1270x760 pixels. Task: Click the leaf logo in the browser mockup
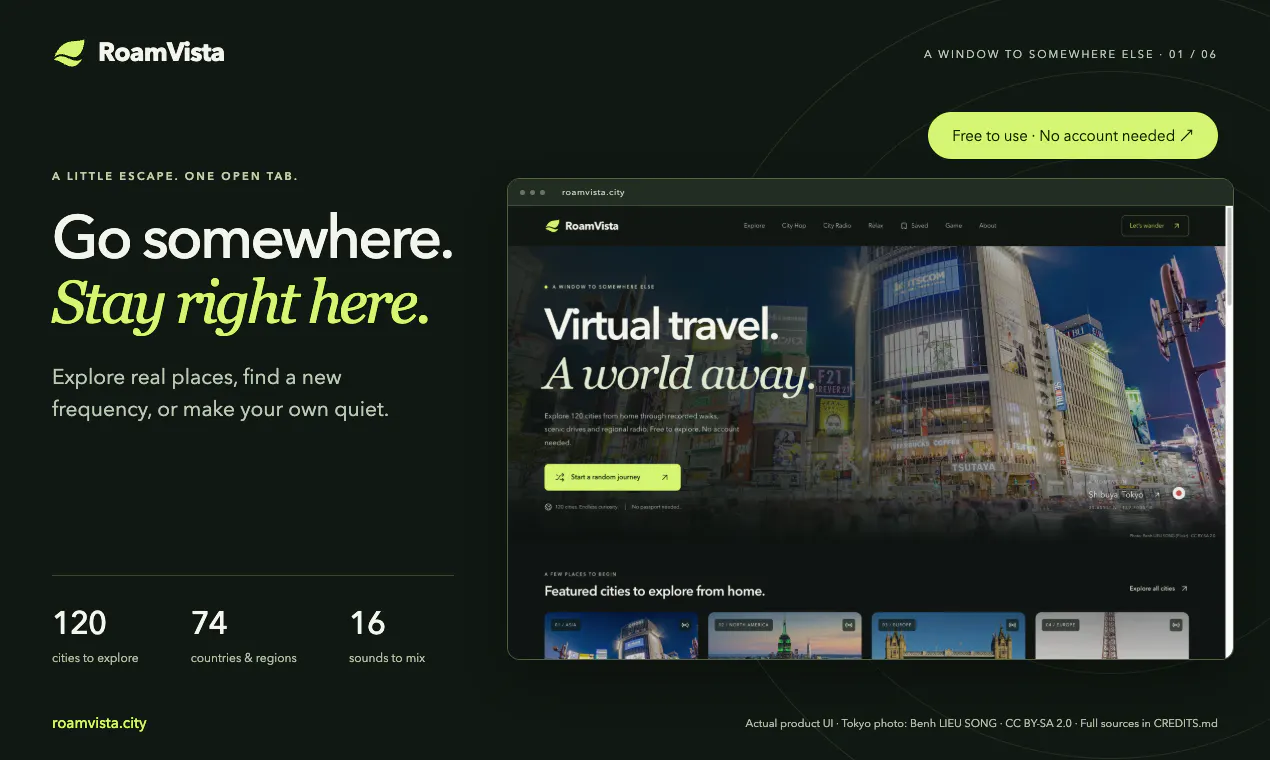(x=552, y=226)
